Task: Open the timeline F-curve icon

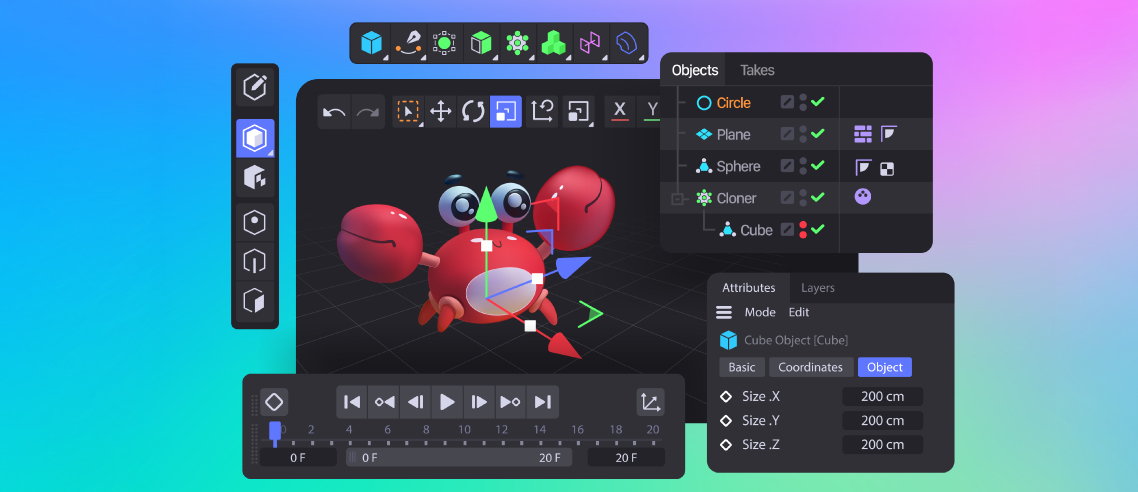Action: pyautogui.click(x=650, y=402)
